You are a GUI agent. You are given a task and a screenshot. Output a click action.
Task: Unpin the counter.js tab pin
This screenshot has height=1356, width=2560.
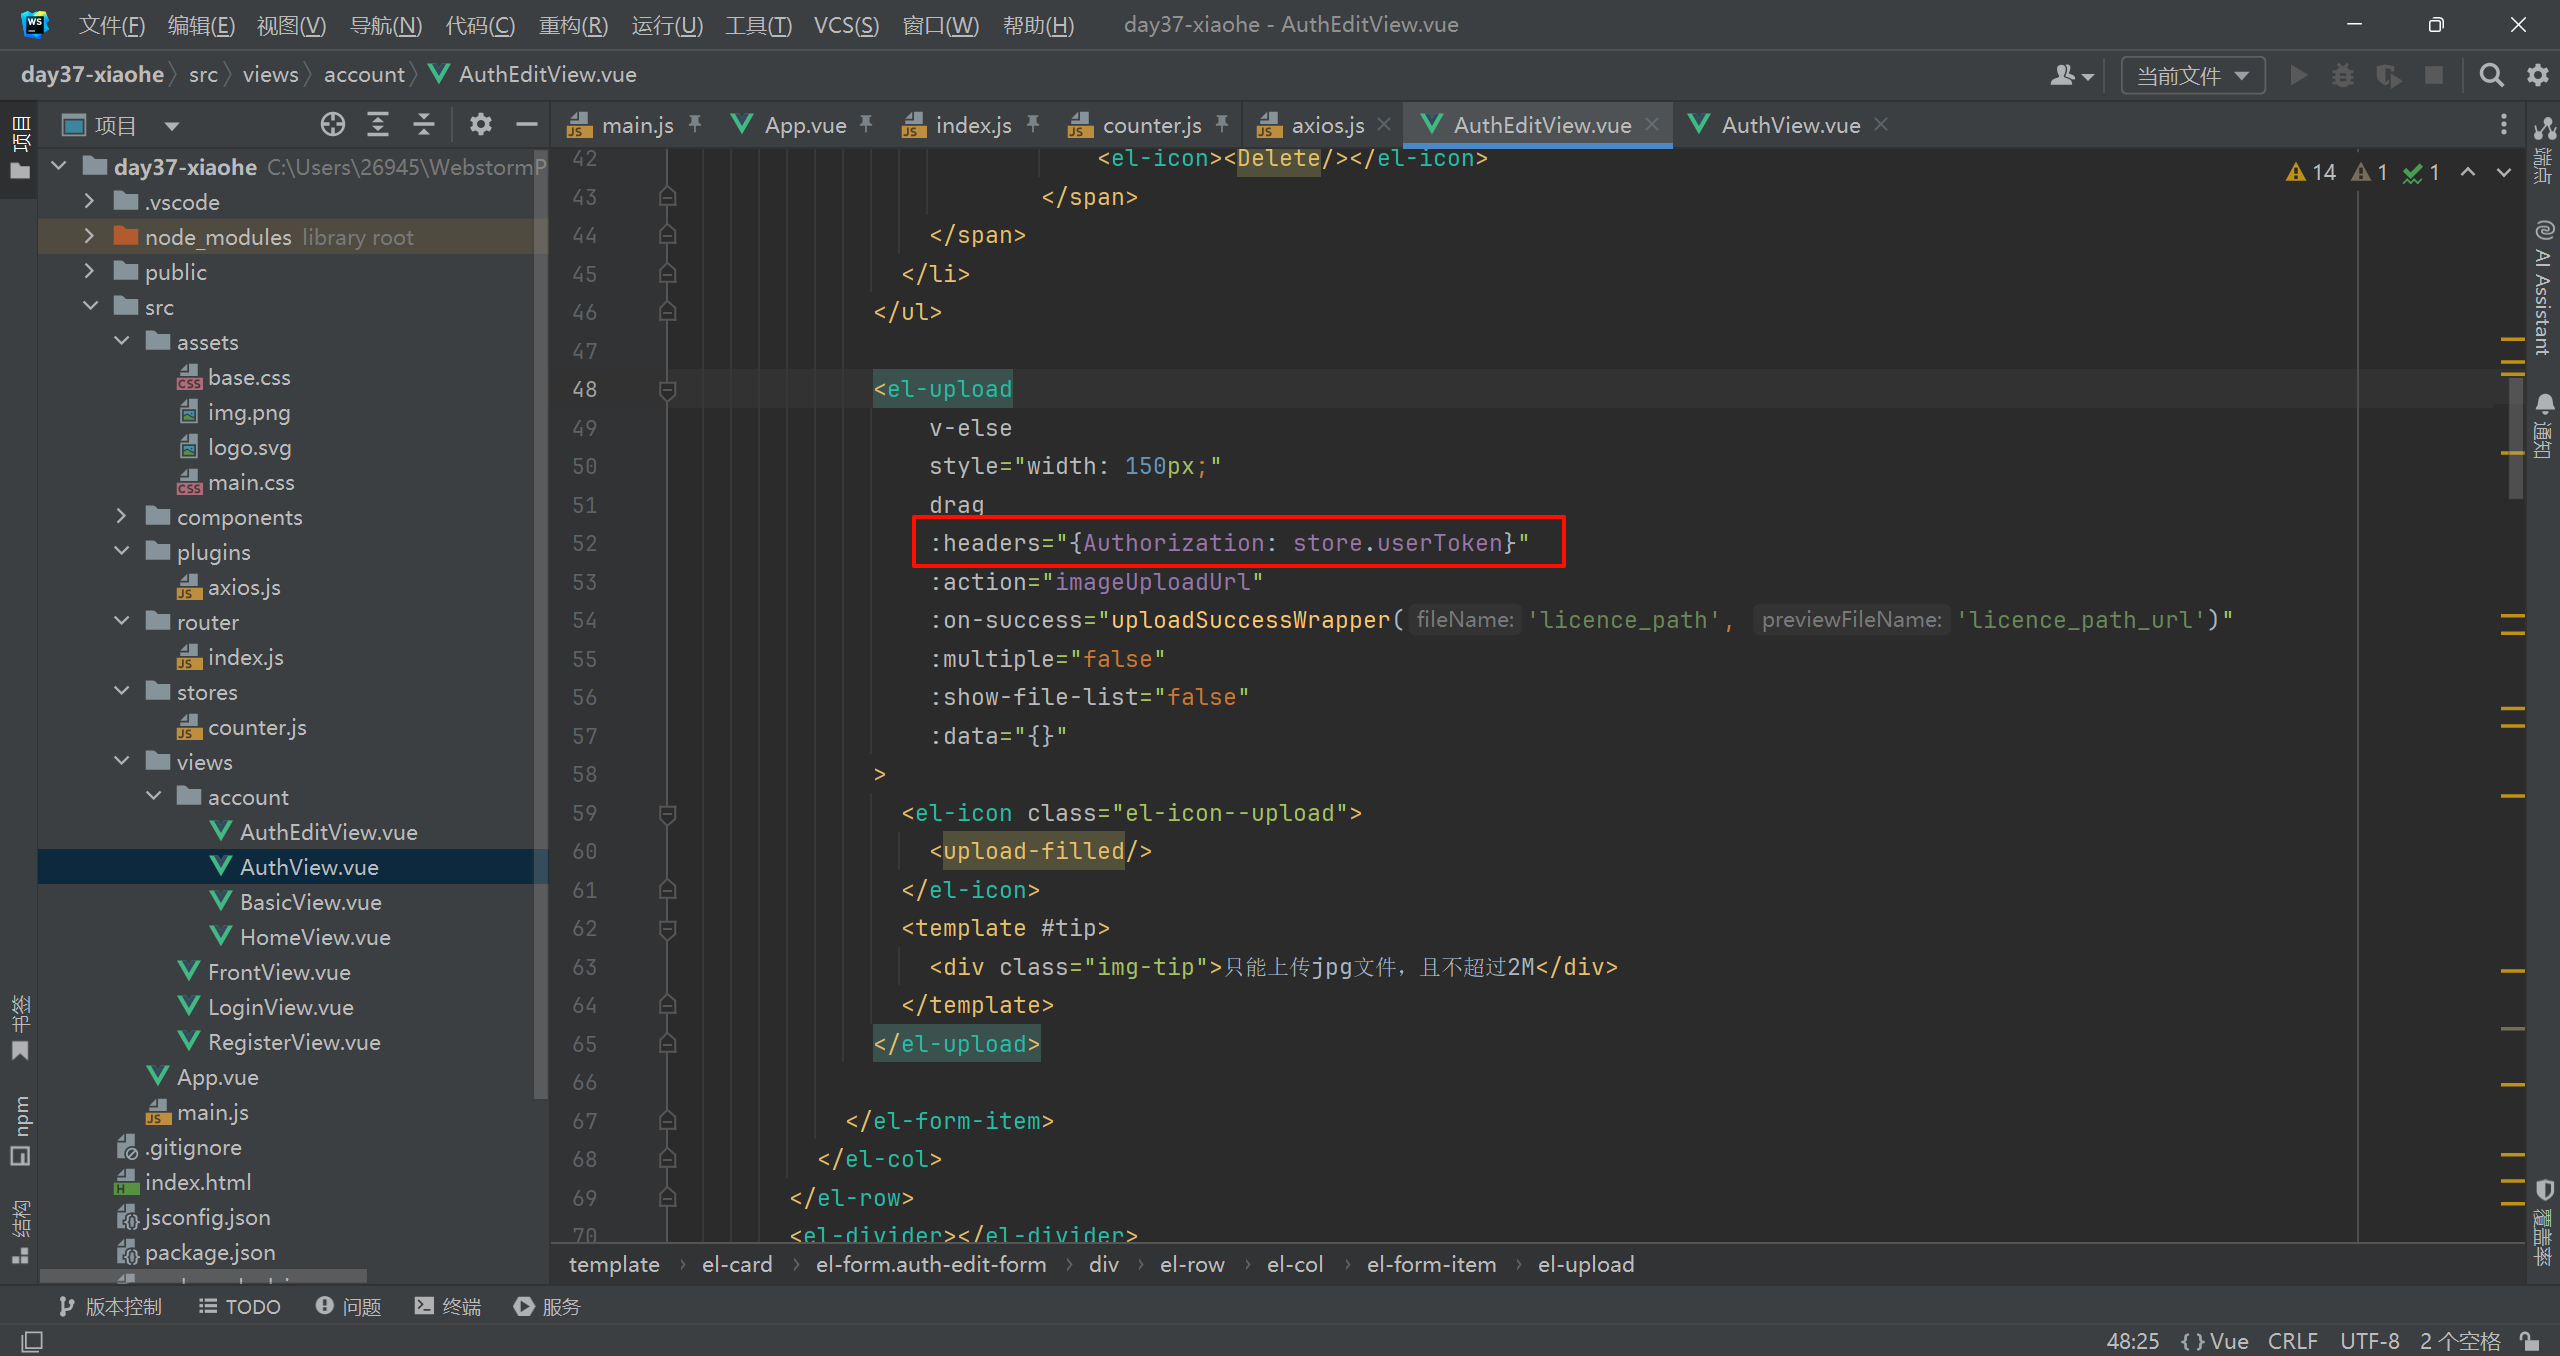(1222, 124)
